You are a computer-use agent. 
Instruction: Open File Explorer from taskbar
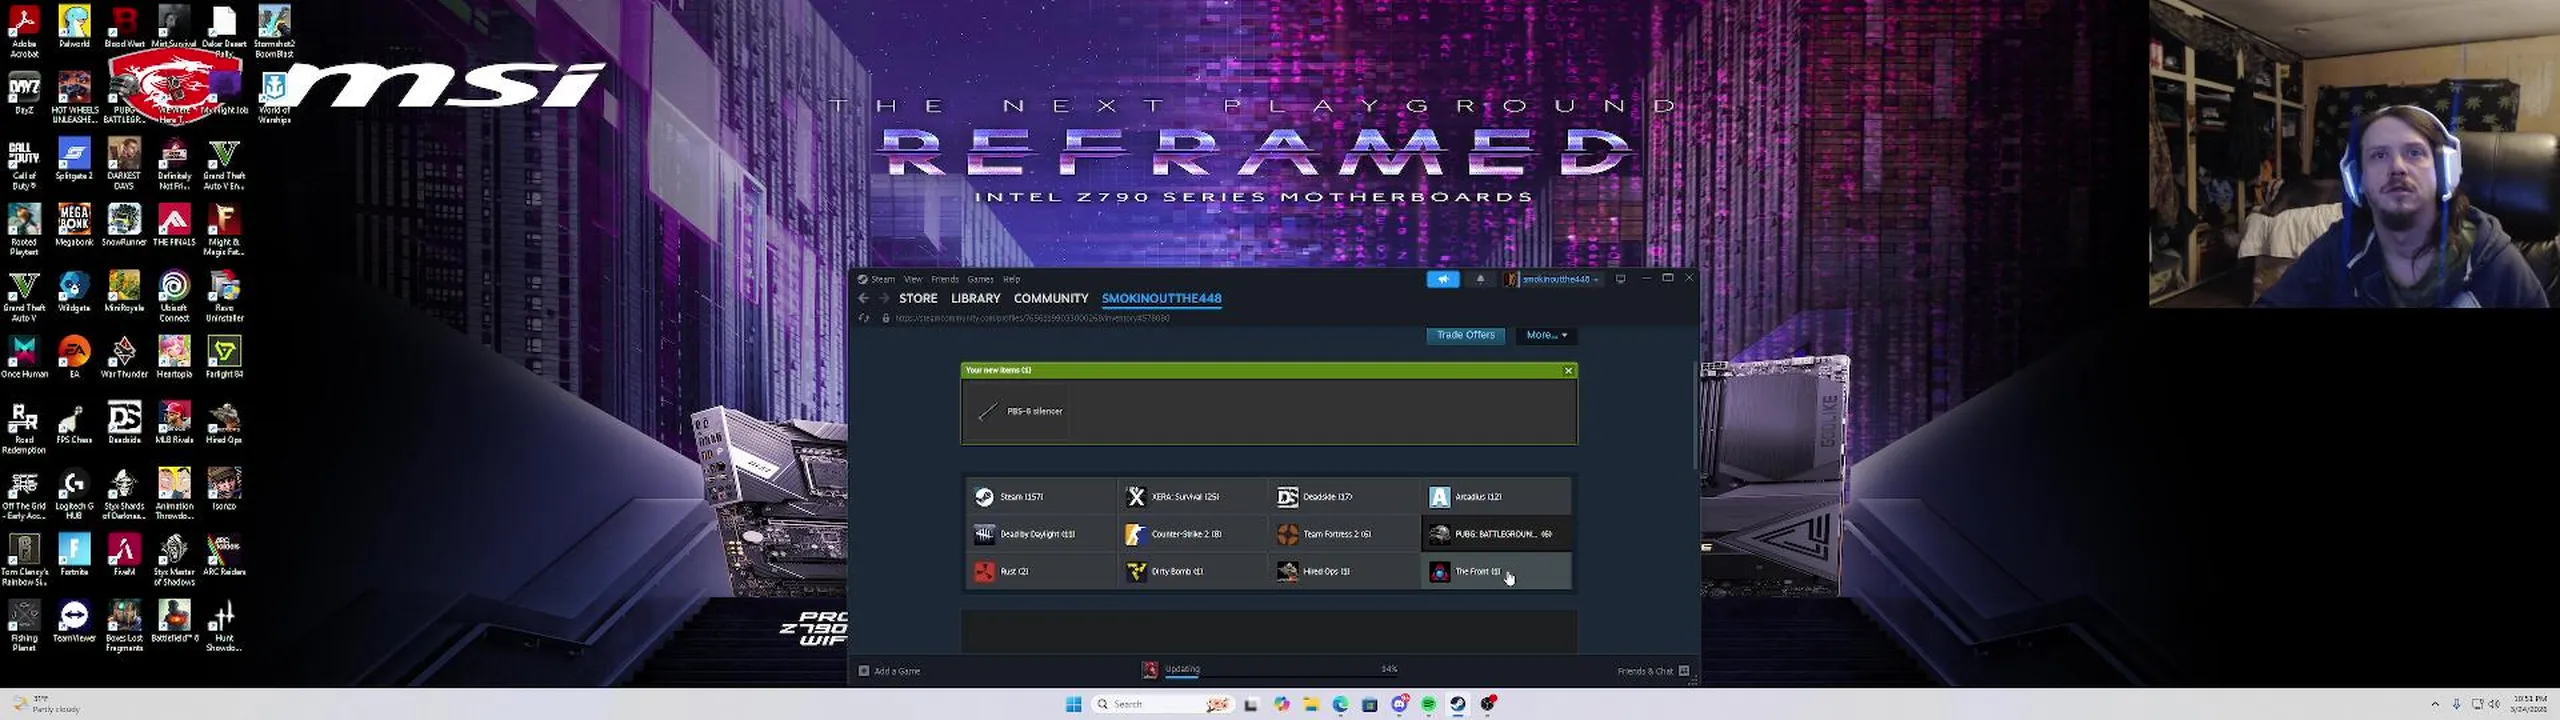click(1311, 704)
